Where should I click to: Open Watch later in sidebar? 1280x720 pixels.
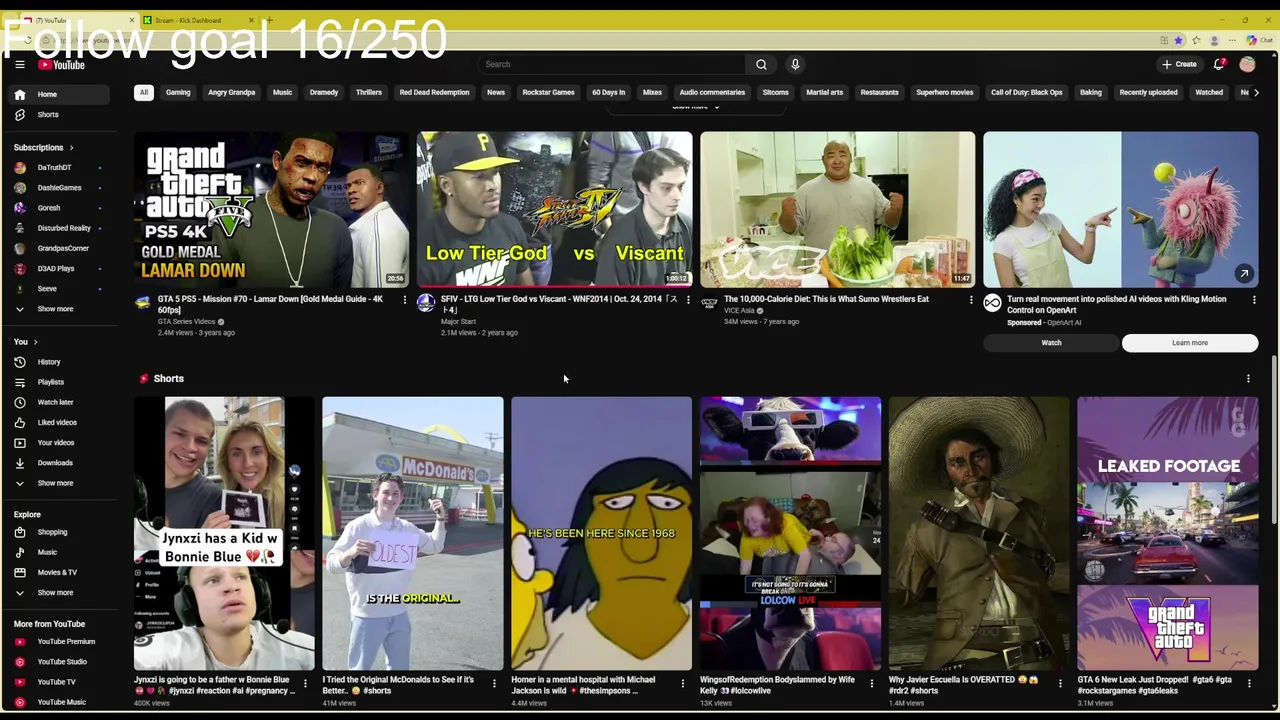click(60, 402)
